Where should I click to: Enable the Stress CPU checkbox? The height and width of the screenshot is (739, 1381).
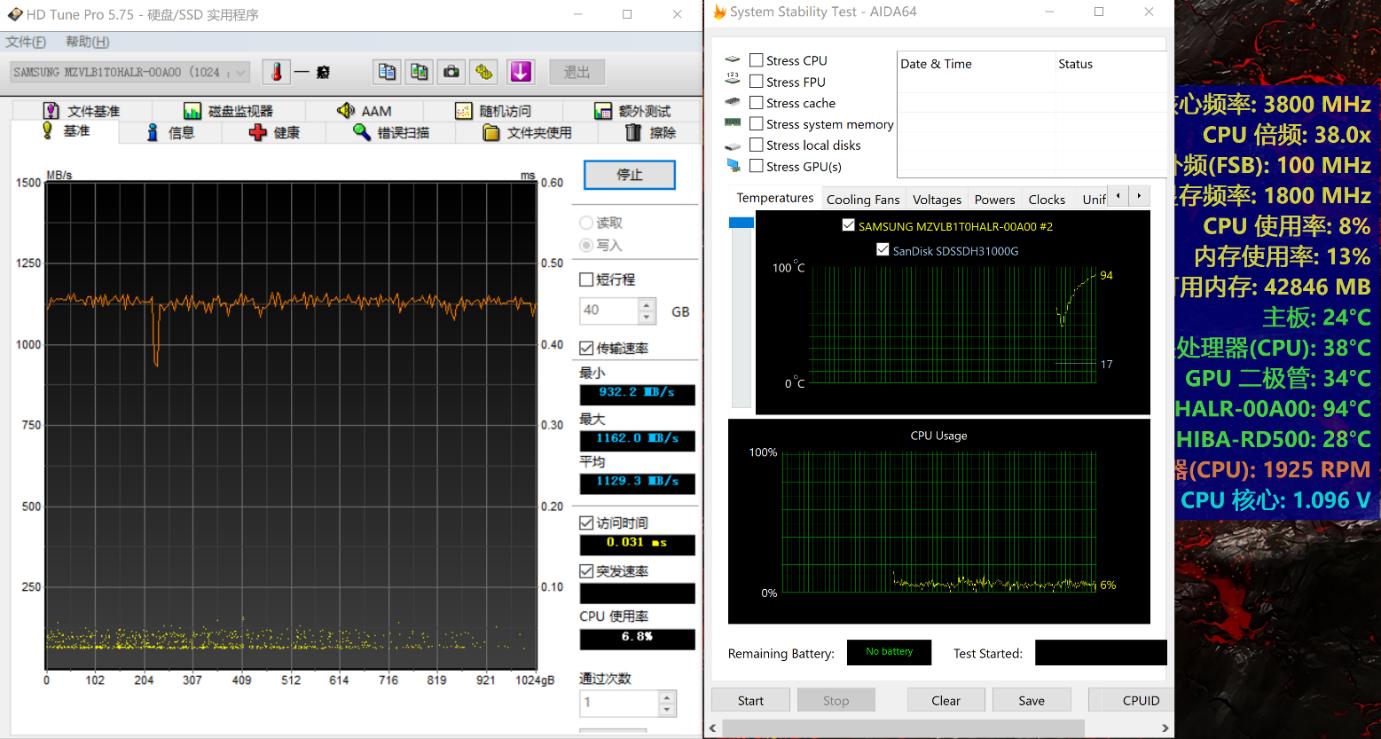coord(758,60)
